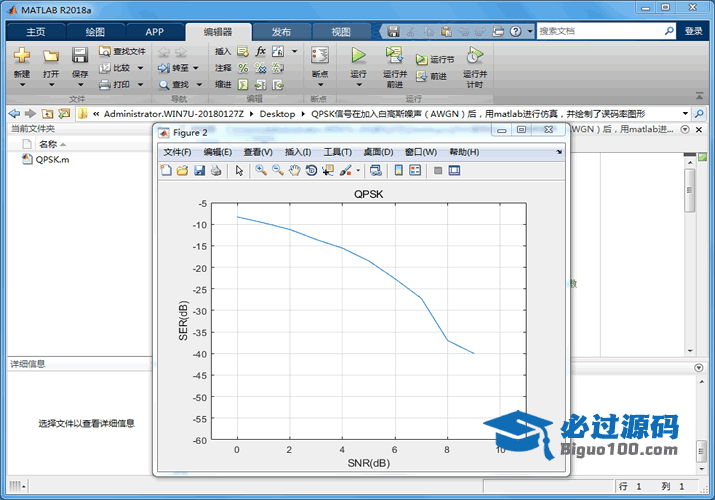Click the Run and Time icon
Image resolution: width=715 pixels, height=500 pixels.
coord(475,56)
